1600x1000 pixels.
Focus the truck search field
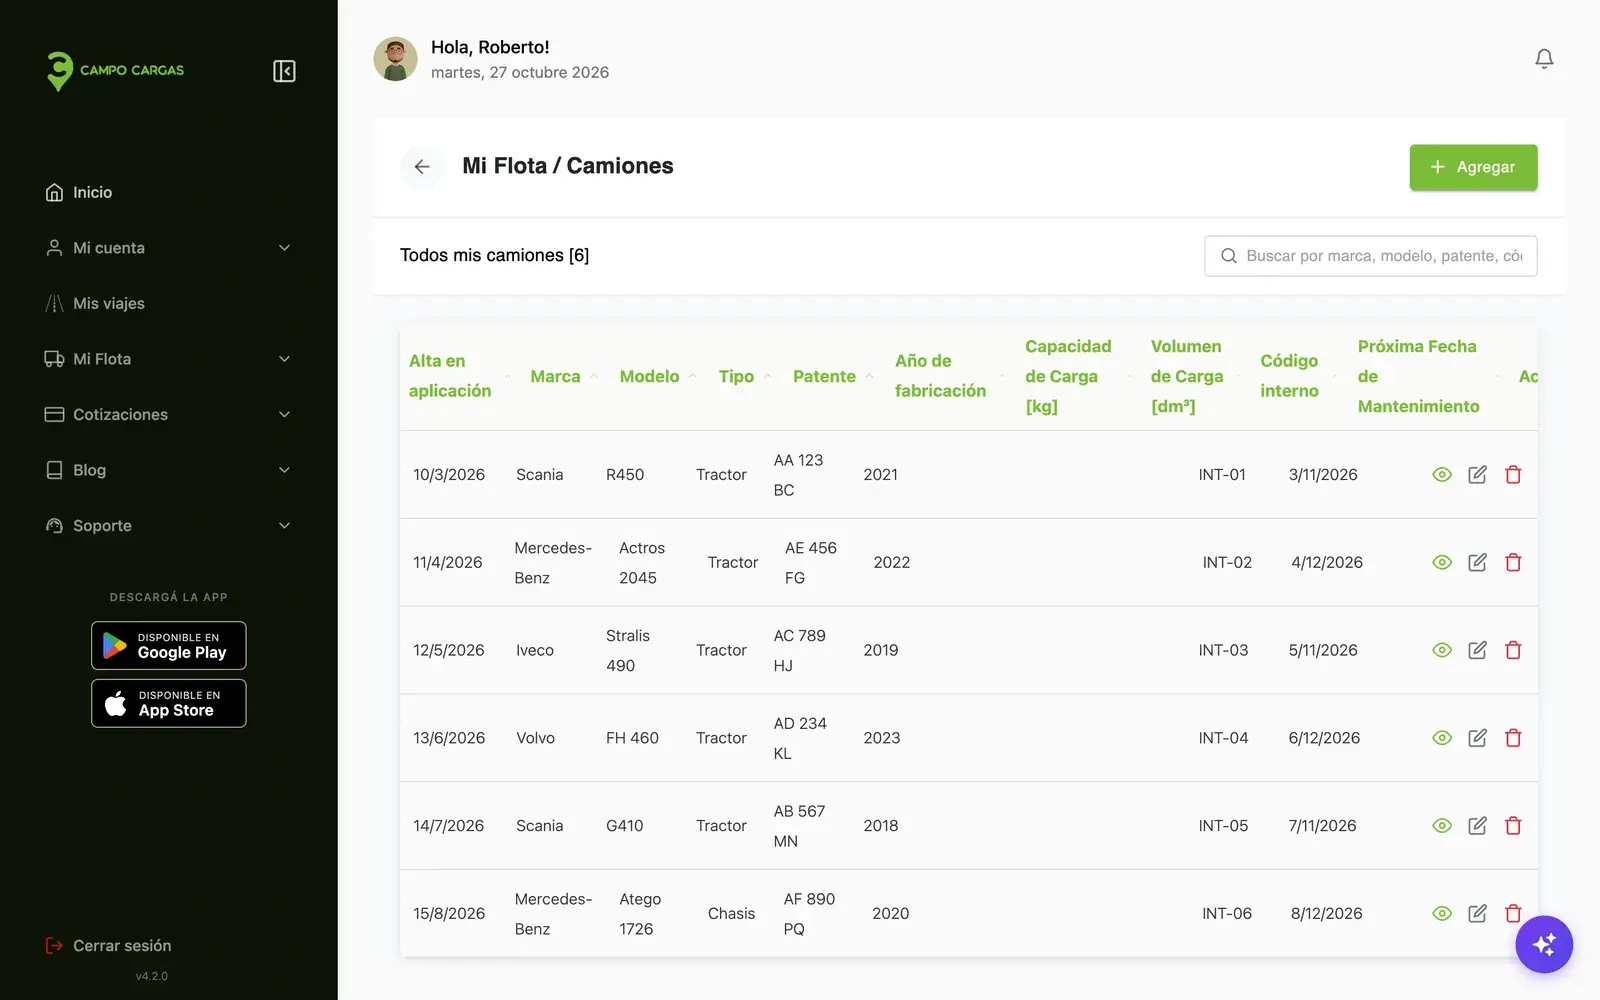1370,256
